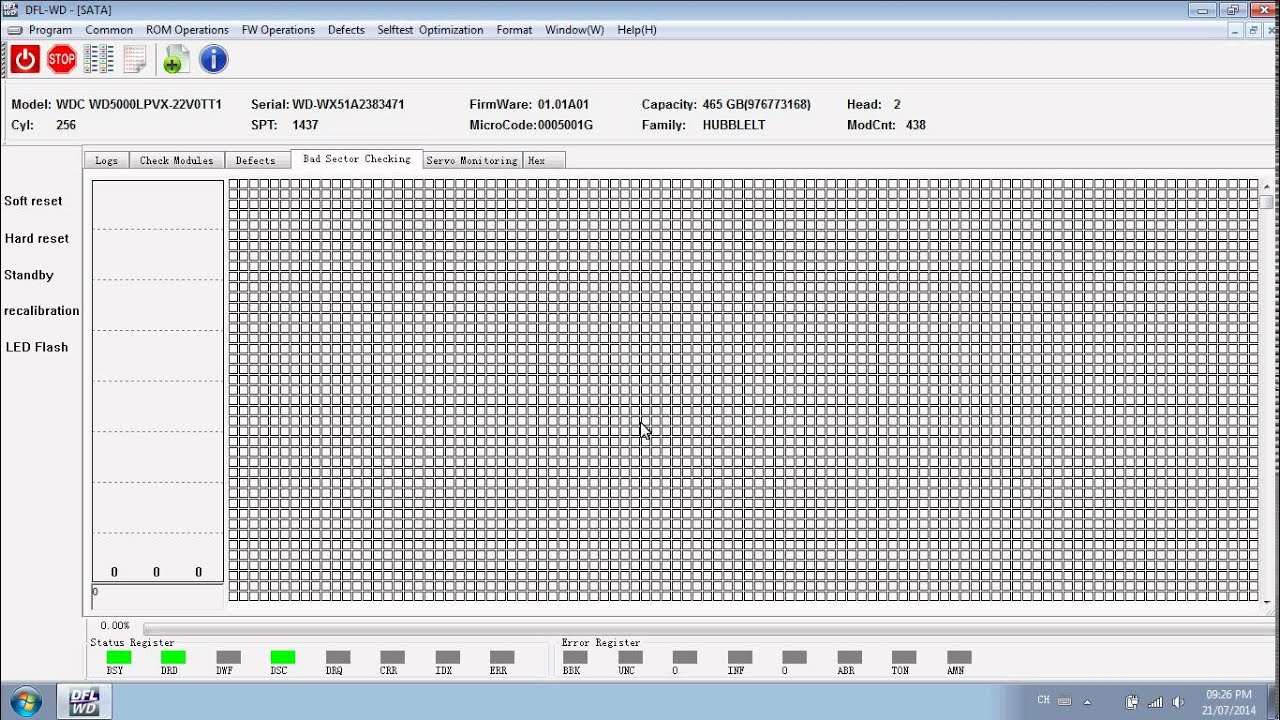This screenshot has height=720, width=1280.
Task: Open the Window(W) menu
Action: [575, 30]
